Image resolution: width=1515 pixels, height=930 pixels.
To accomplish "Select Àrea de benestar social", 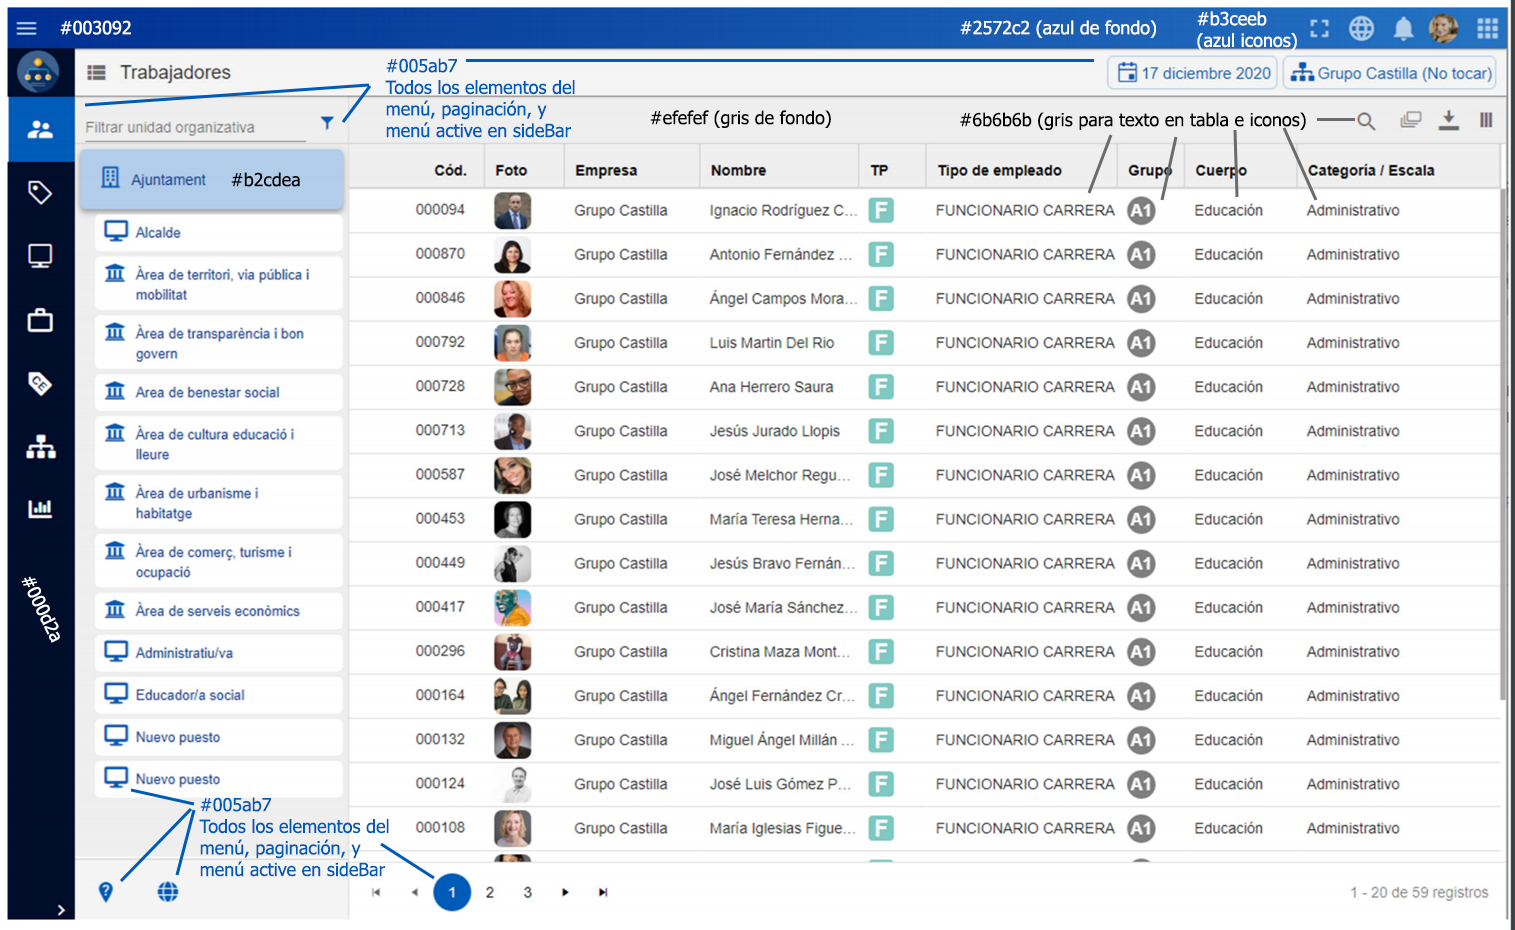I will [x=219, y=392].
